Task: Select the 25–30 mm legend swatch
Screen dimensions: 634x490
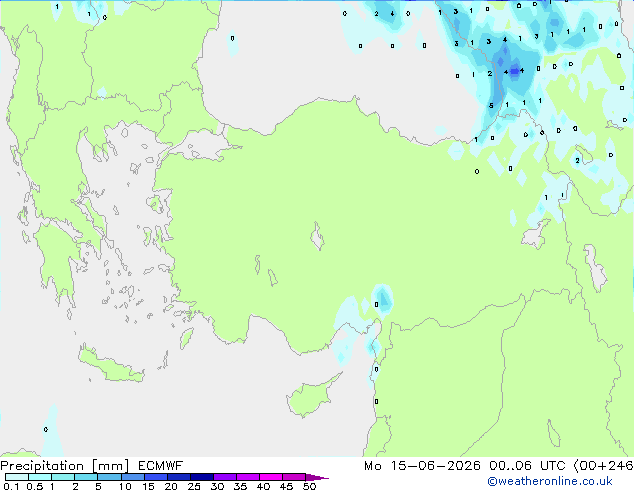Action: [x=201, y=477]
